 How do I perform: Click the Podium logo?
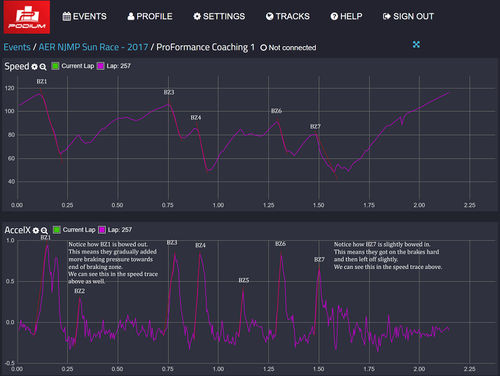pyautogui.click(x=27, y=17)
